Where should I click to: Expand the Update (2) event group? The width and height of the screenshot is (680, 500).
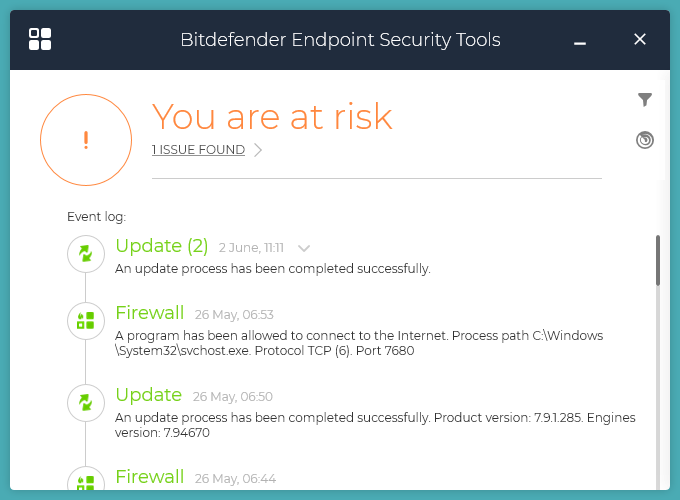(305, 248)
